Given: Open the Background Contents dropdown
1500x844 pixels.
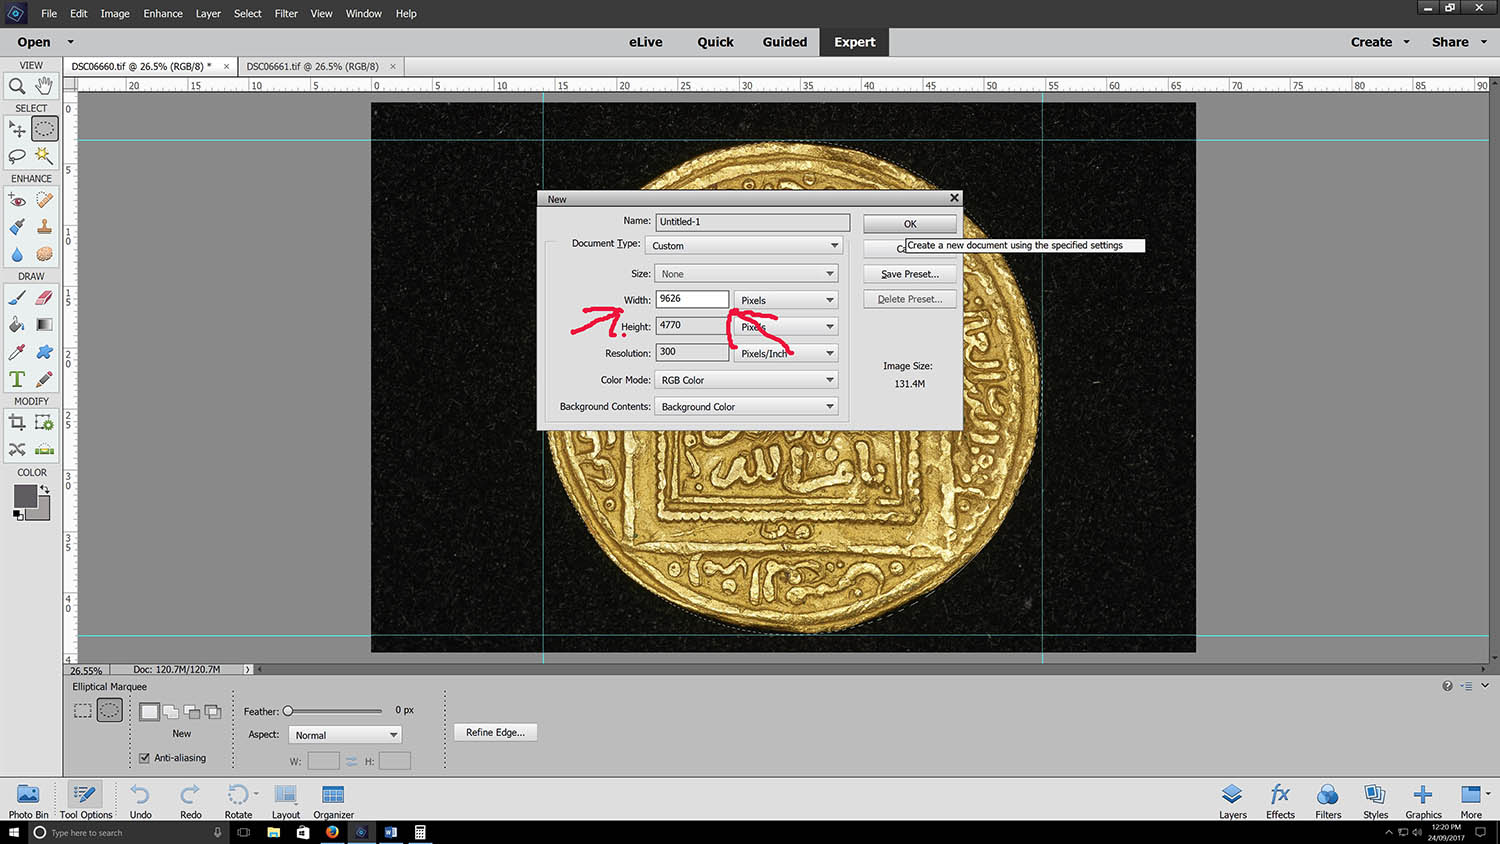Looking at the screenshot, I should (746, 407).
